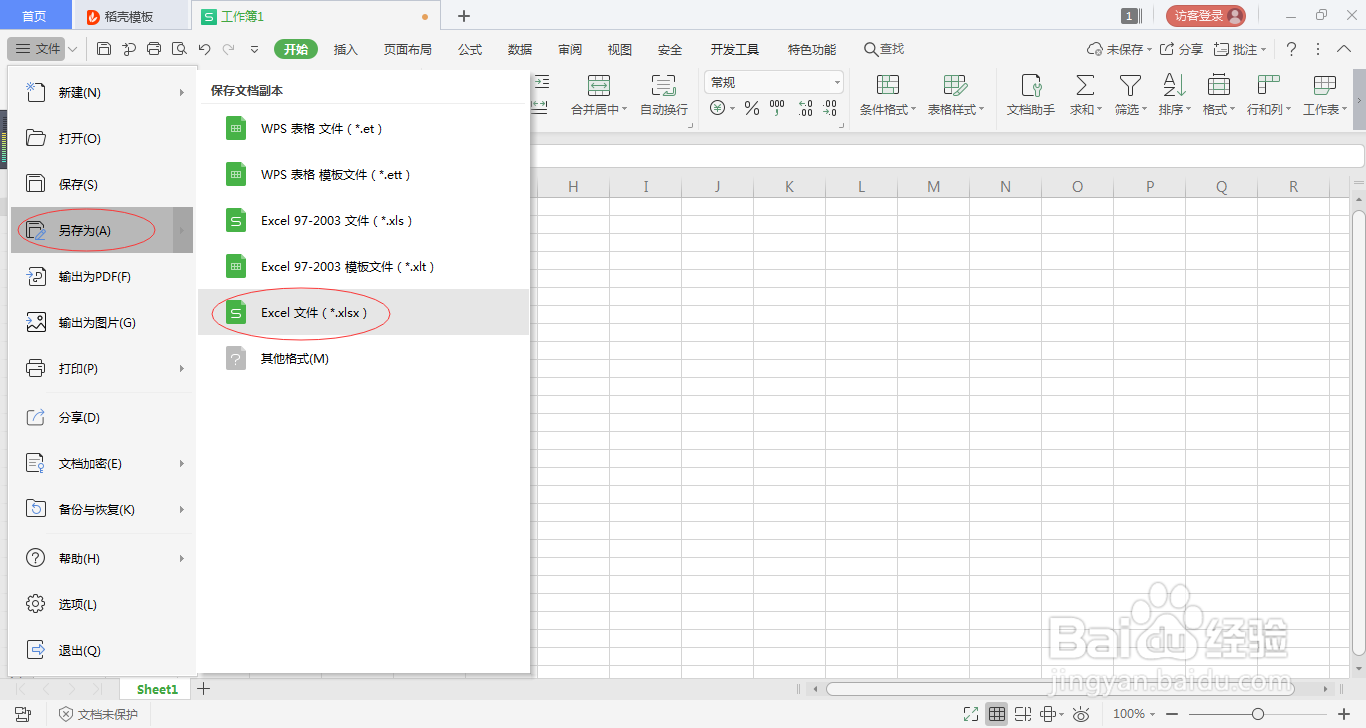Select 保存(S) in file menu

coord(101,185)
